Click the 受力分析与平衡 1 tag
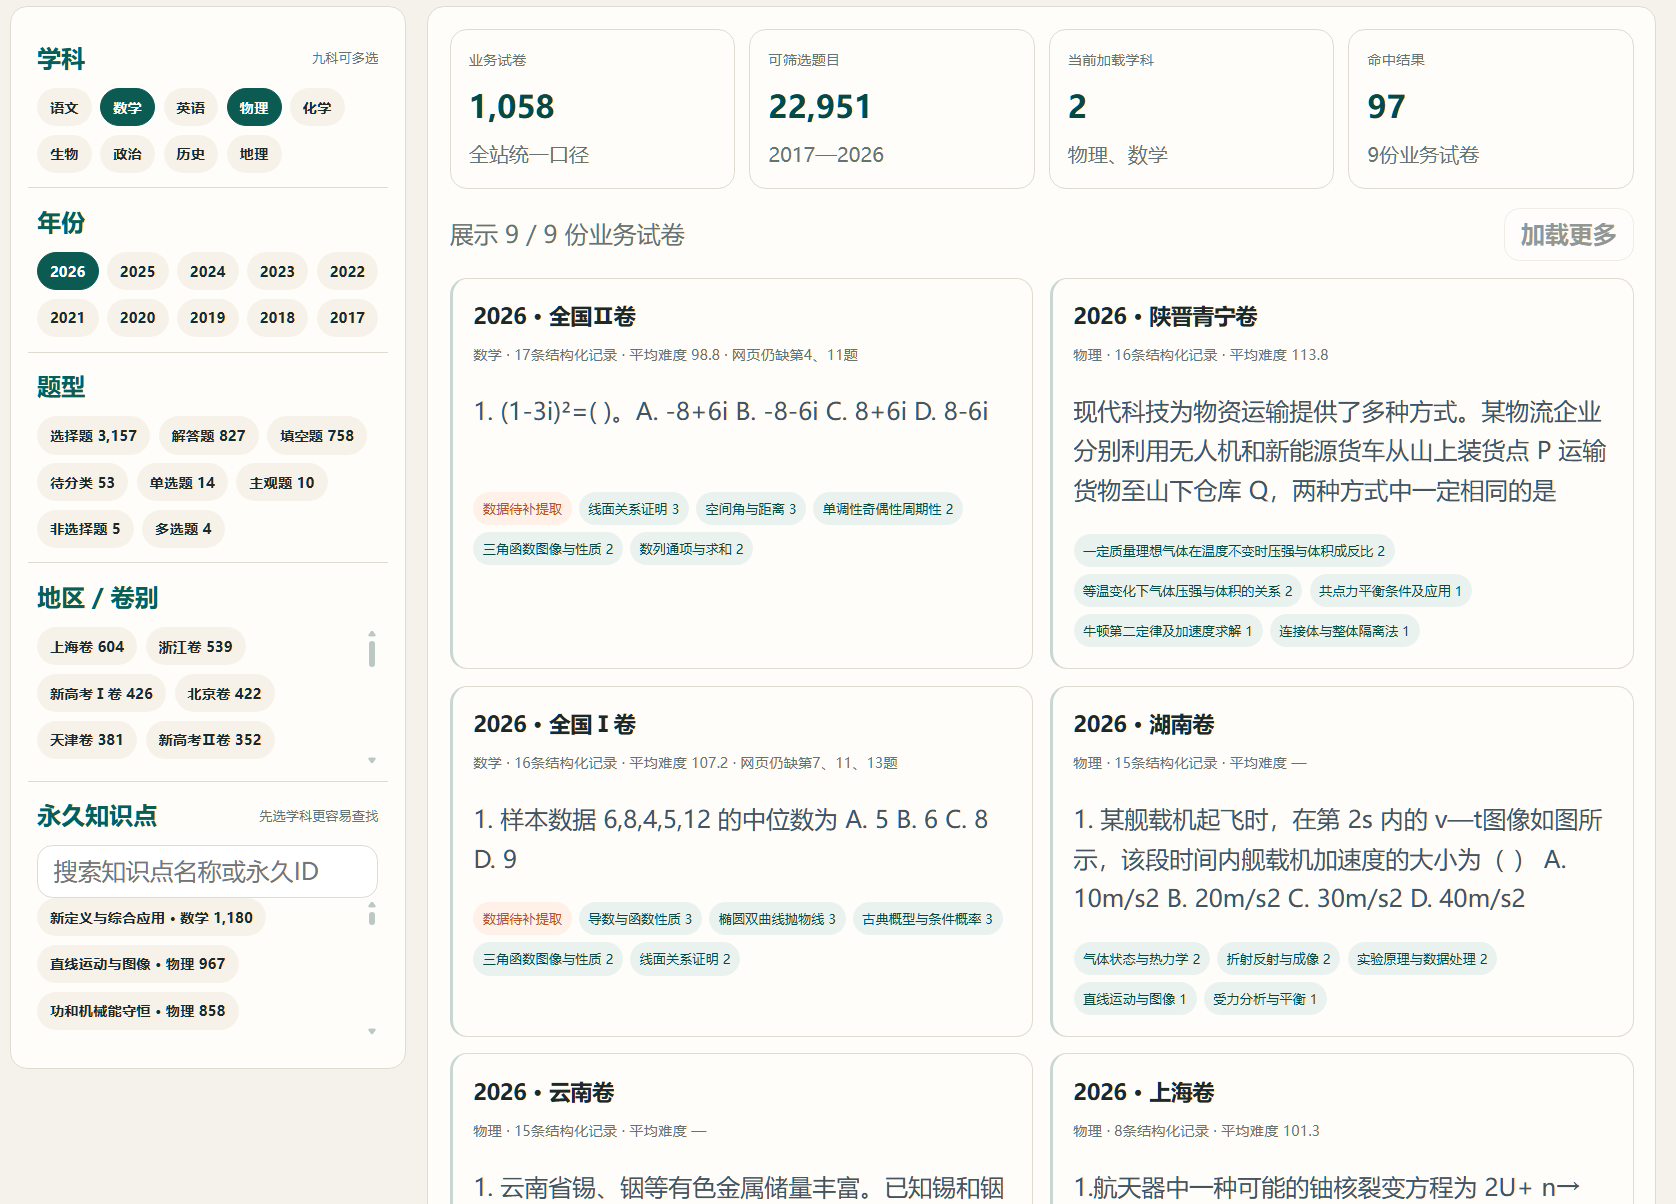This screenshot has height=1204, width=1676. click(x=1265, y=999)
